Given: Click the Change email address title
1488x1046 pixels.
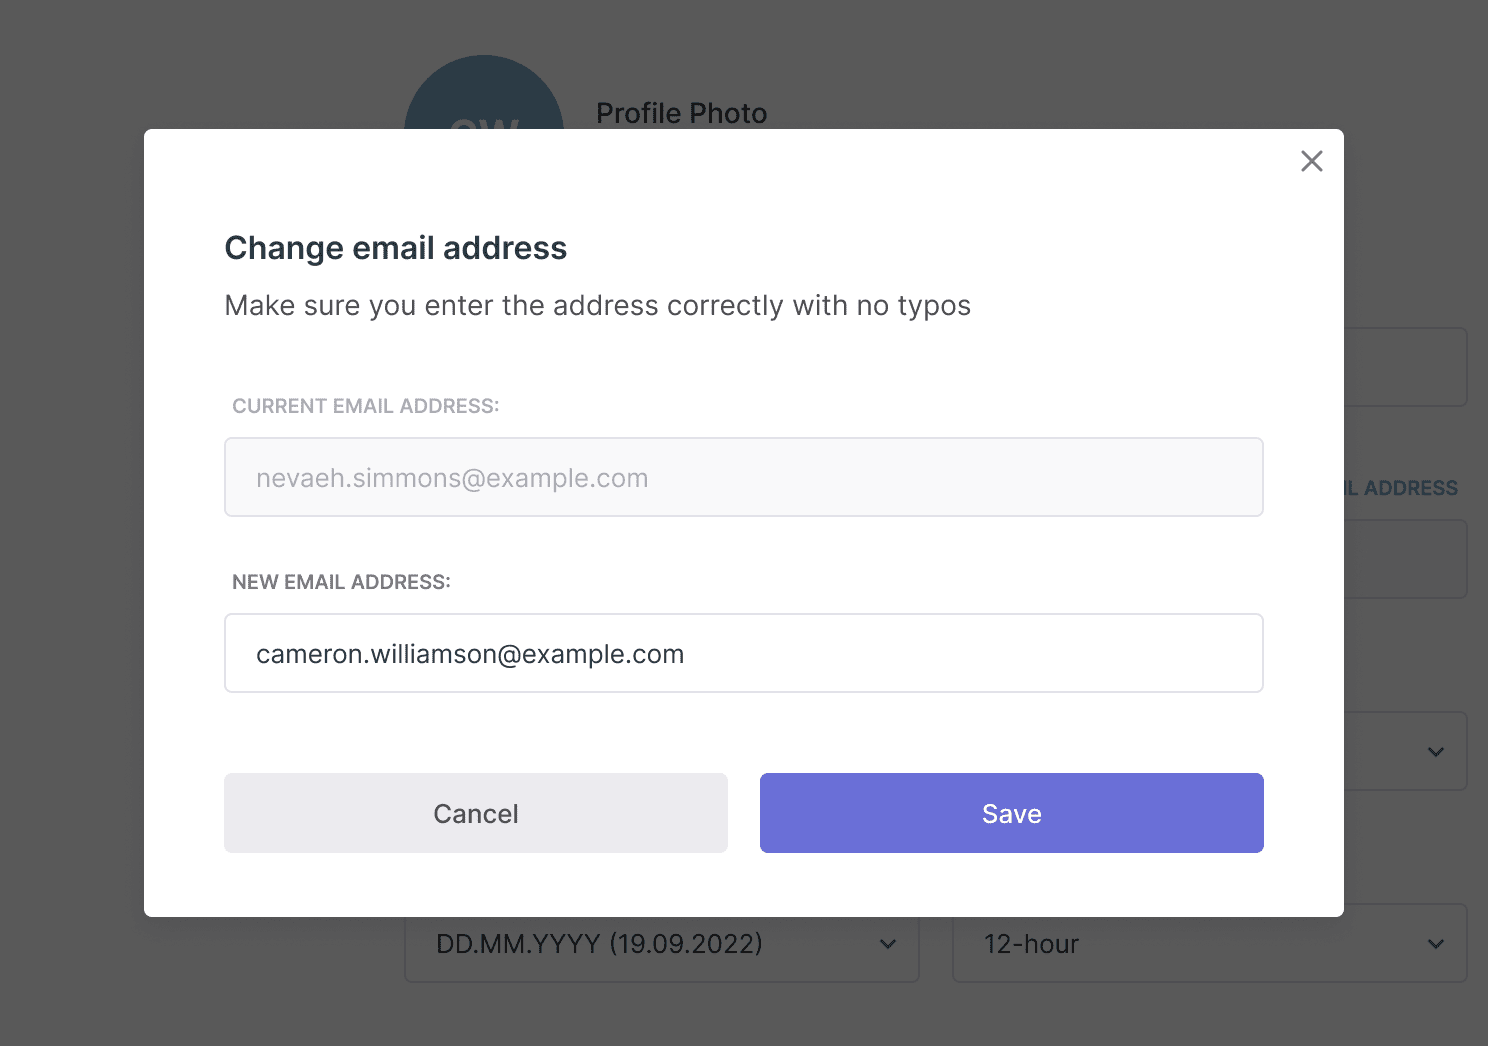Looking at the screenshot, I should (396, 248).
